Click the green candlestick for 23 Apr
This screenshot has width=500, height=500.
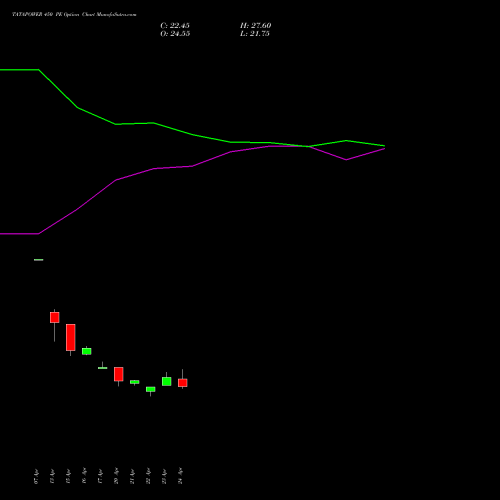167,381
